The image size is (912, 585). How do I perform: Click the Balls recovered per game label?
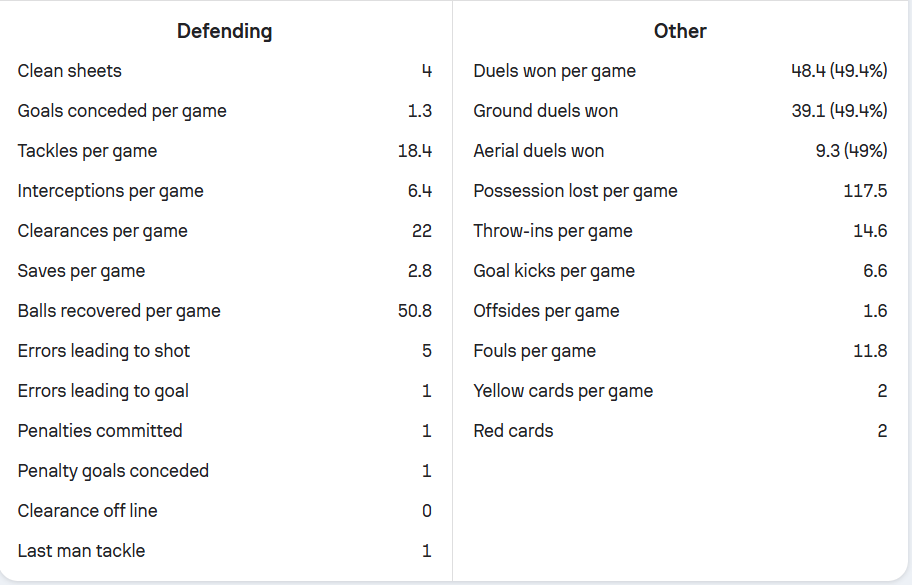(x=119, y=311)
